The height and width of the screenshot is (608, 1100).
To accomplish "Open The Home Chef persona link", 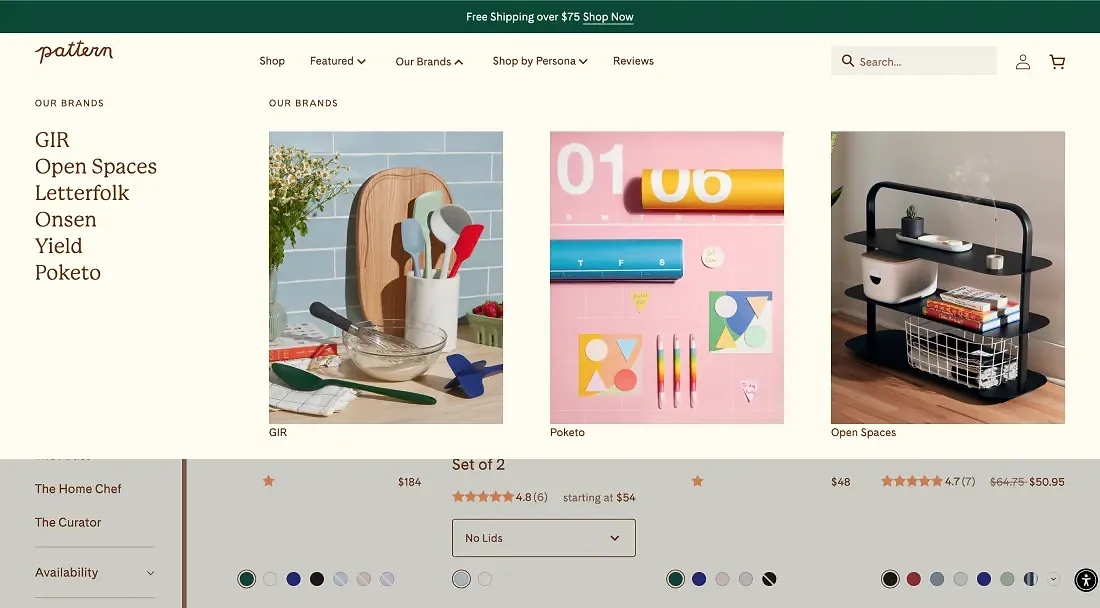I will point(78,489).
